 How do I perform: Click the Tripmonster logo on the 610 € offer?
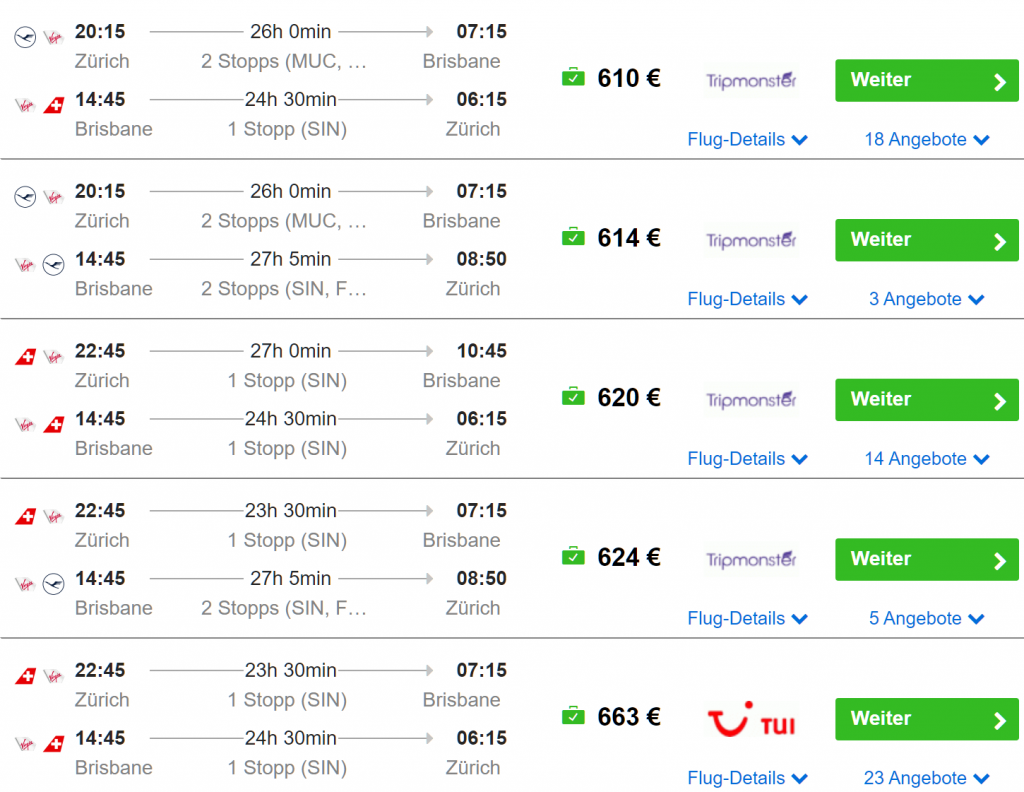751,80
